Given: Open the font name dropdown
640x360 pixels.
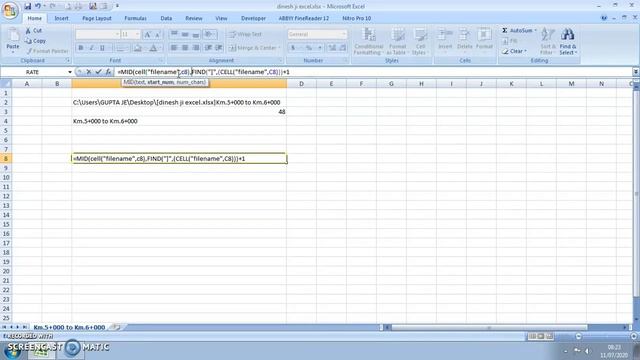Looking at the screenshot, I should pyautogui.click(x=117, y=35).
